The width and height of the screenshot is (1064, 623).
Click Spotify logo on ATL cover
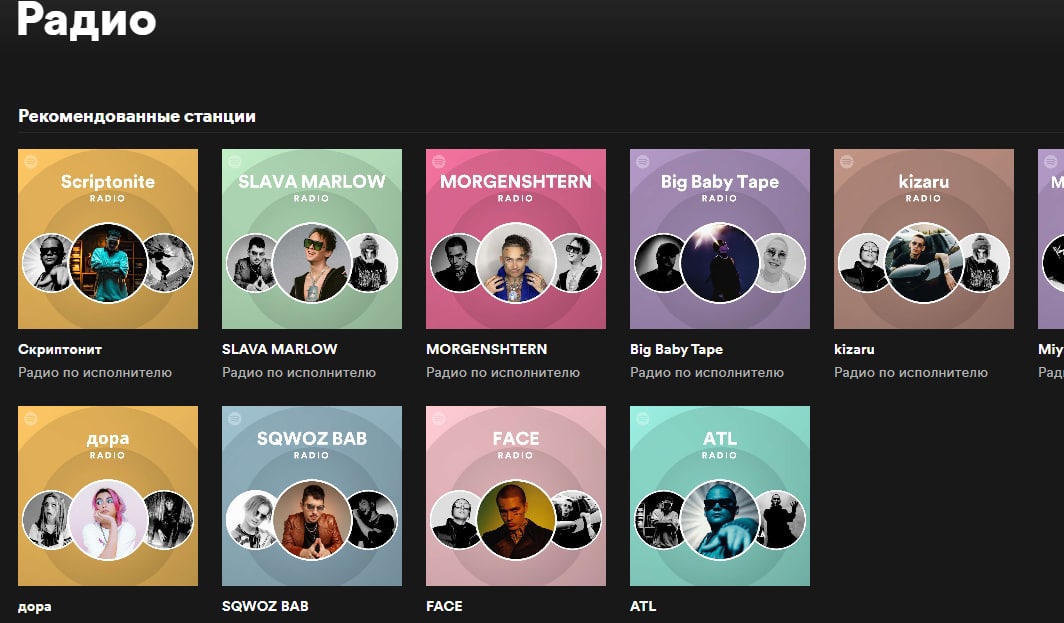(643, 419)
